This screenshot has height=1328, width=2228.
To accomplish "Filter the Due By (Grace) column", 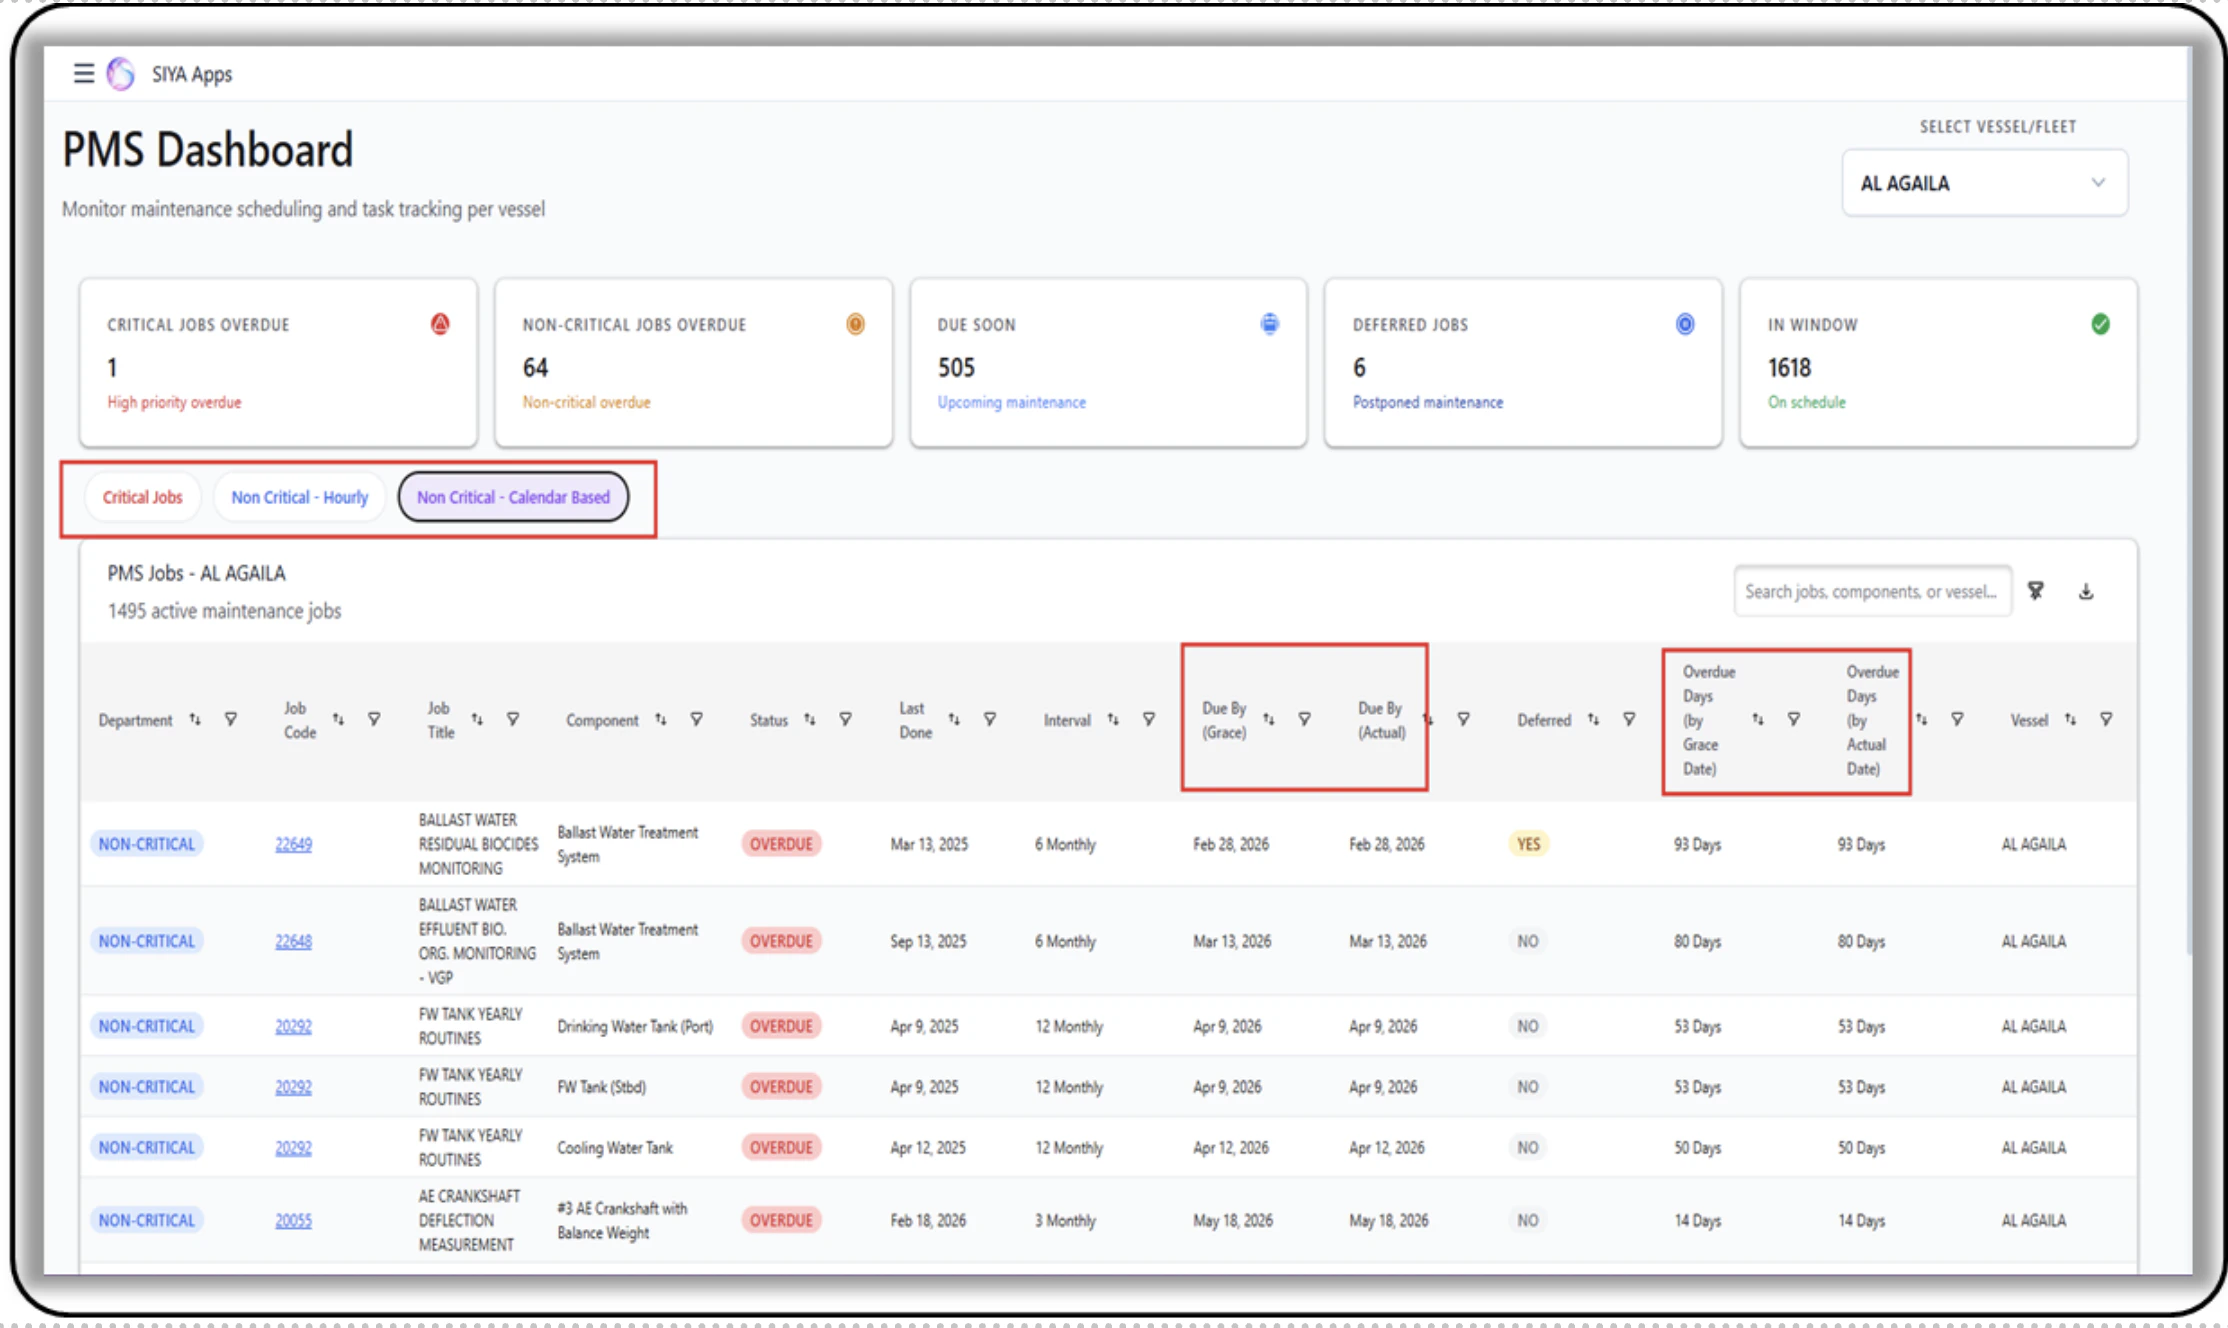I will (1305, 719).
